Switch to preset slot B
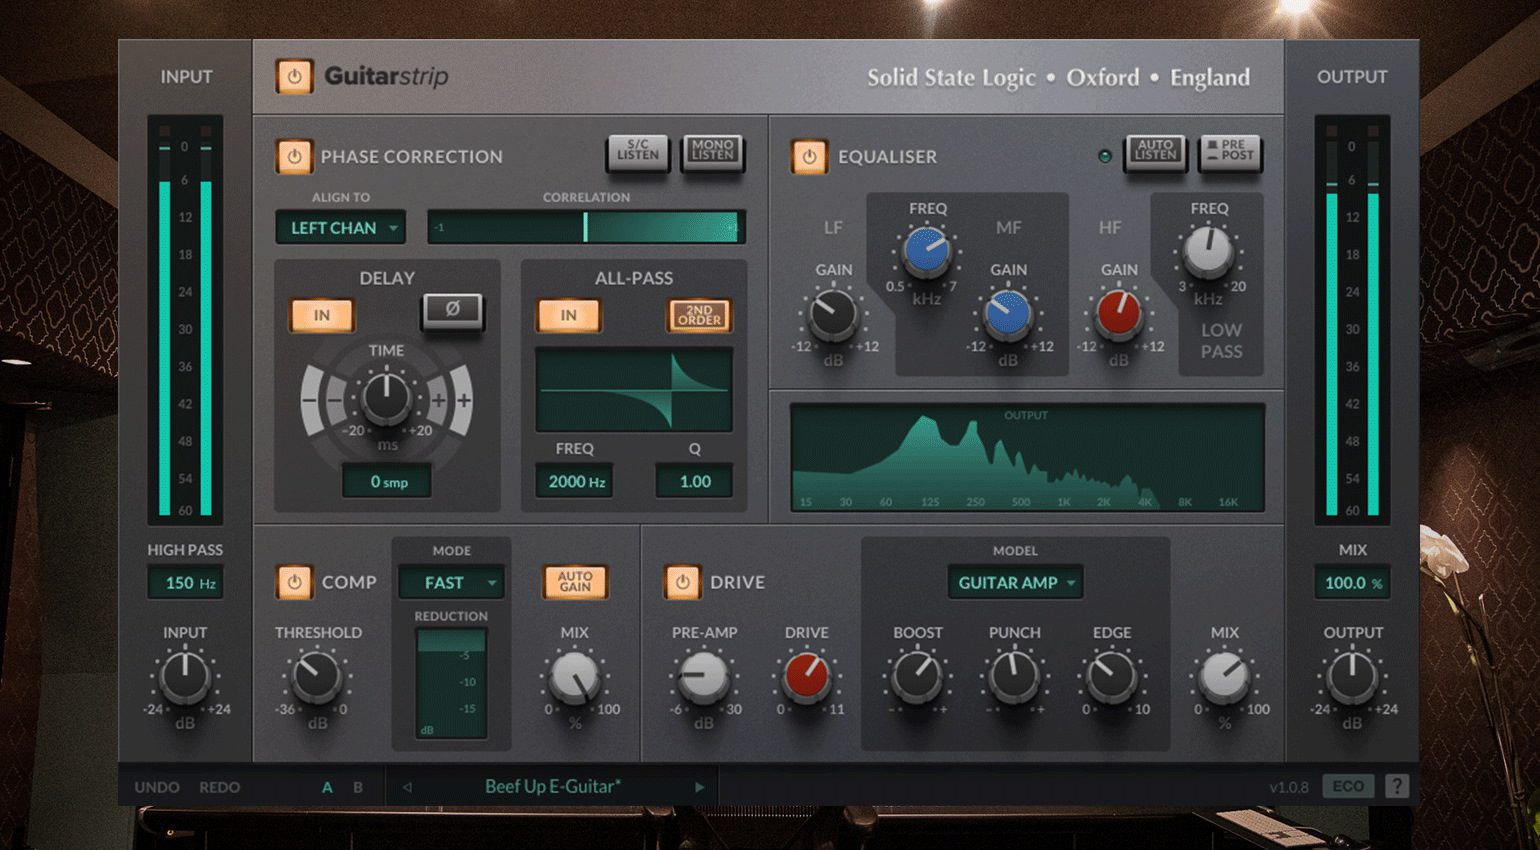Image resolution: width=1540 pixels, height=850 pixels. coord(357,787)
